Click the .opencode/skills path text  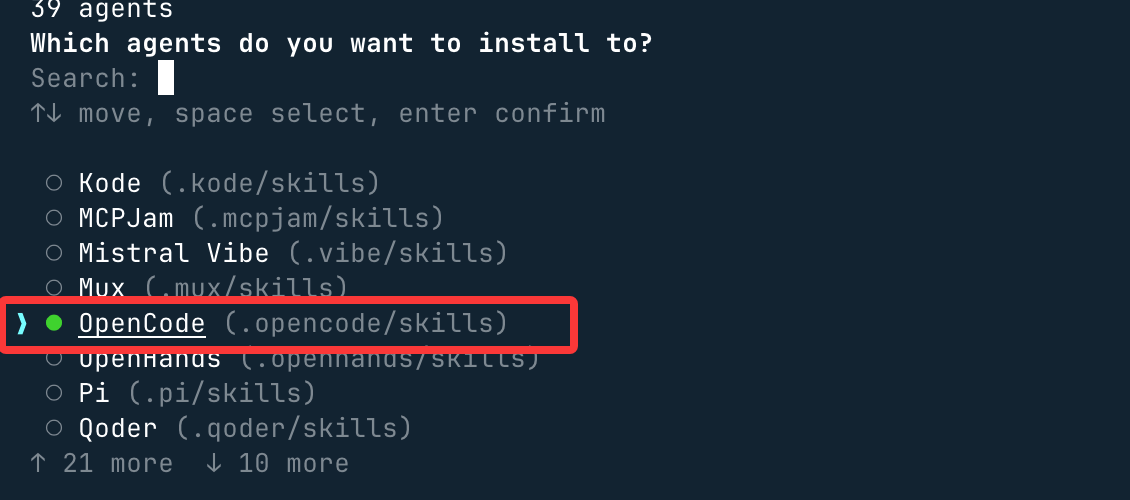(x=365, y=323)
